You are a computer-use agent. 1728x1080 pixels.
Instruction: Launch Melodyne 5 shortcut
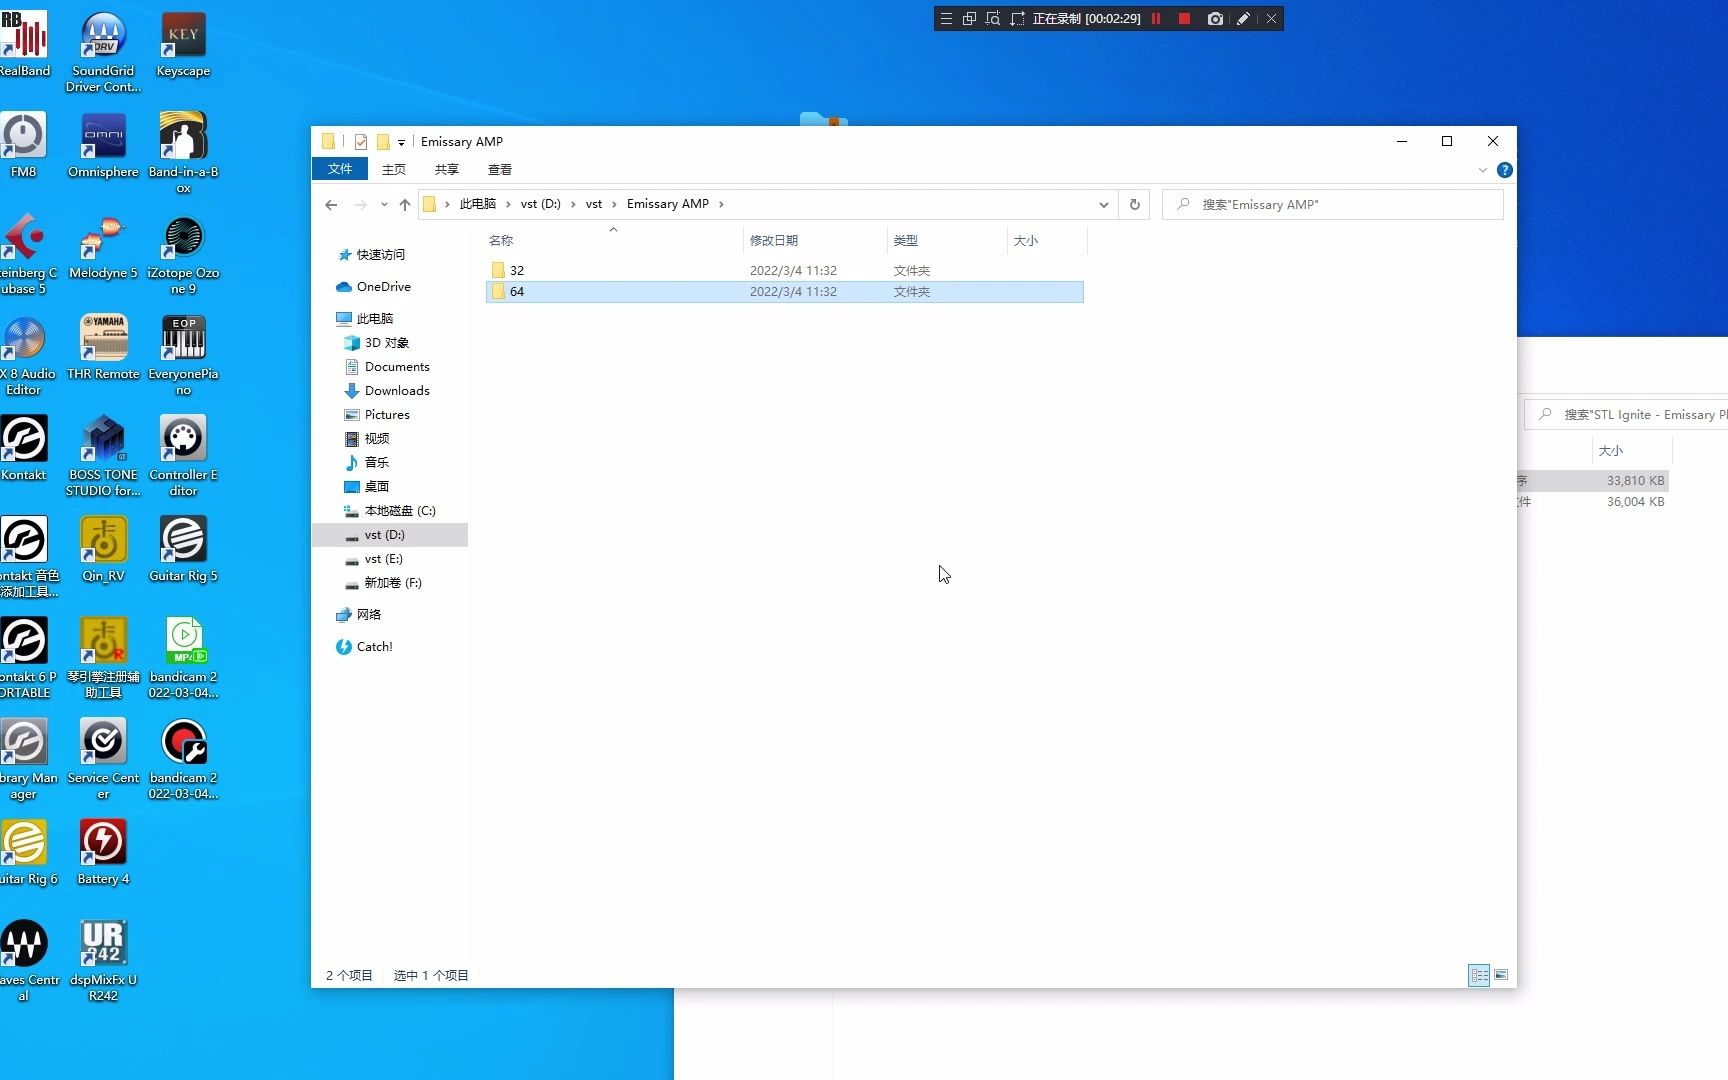[x=103, y=246]
